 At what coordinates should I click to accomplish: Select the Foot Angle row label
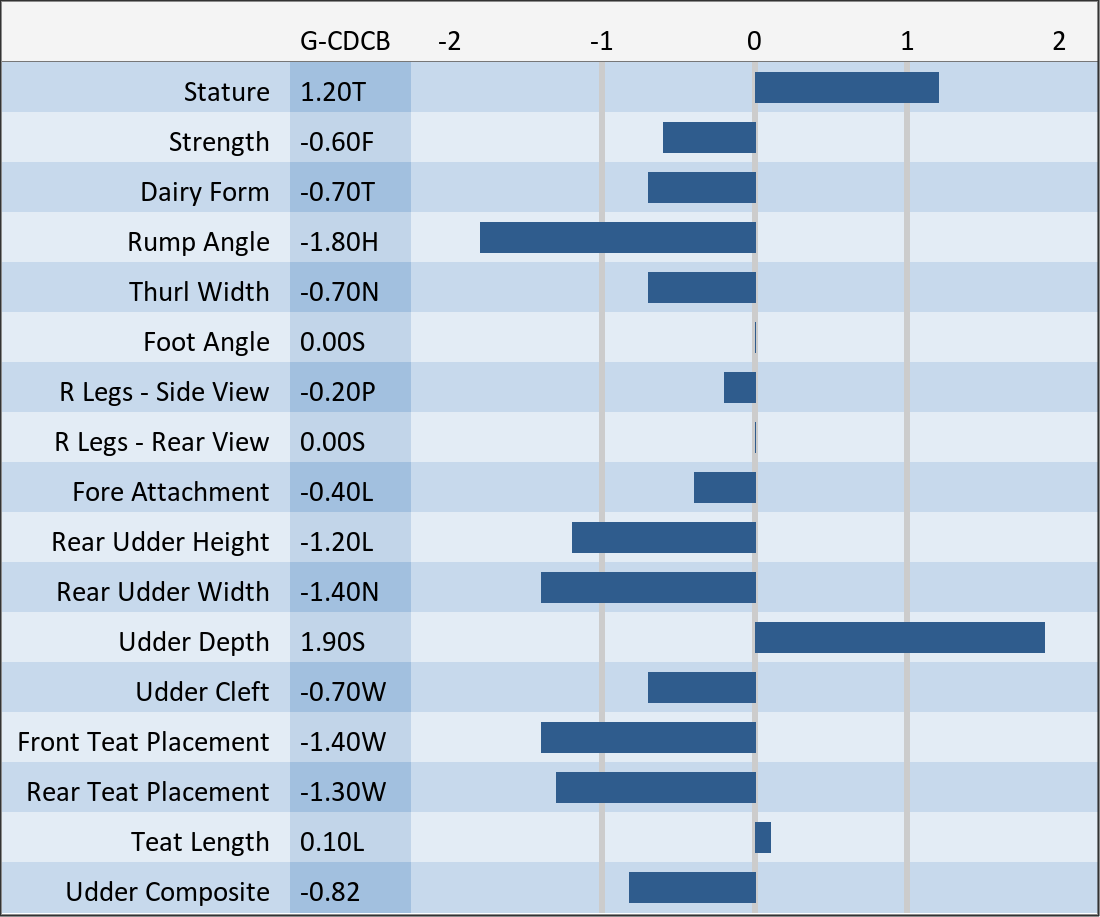tap(206, 342)
